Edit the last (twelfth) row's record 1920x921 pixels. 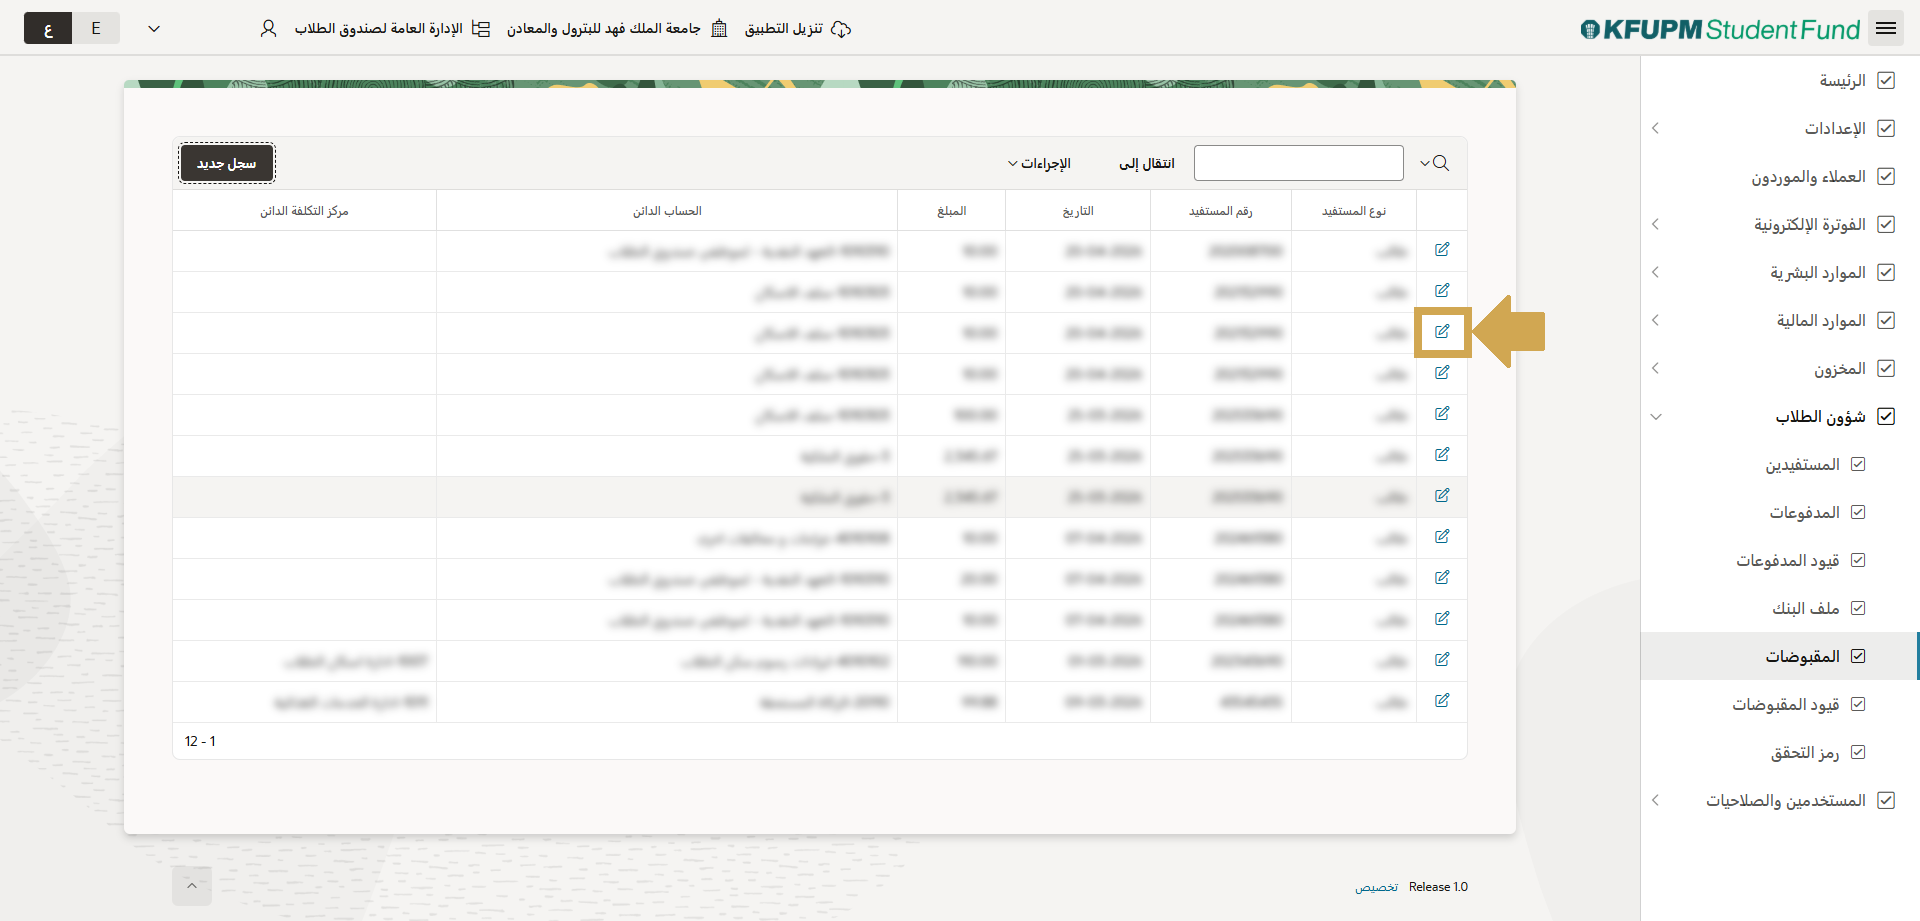coord(1442,701)
